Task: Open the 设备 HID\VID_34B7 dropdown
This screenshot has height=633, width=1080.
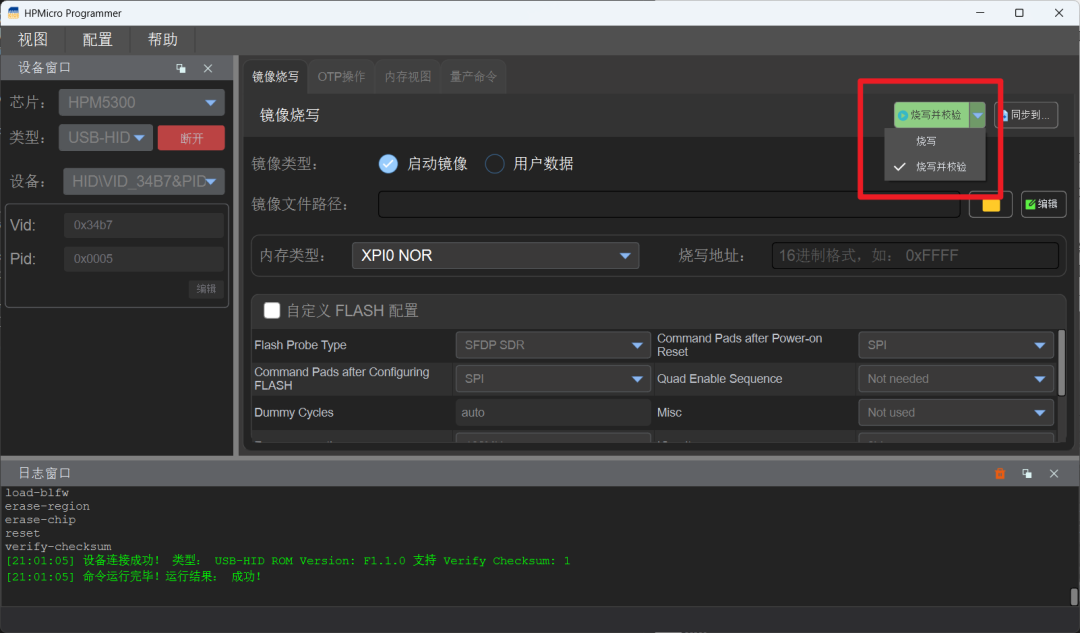Action: pos(144,181)
